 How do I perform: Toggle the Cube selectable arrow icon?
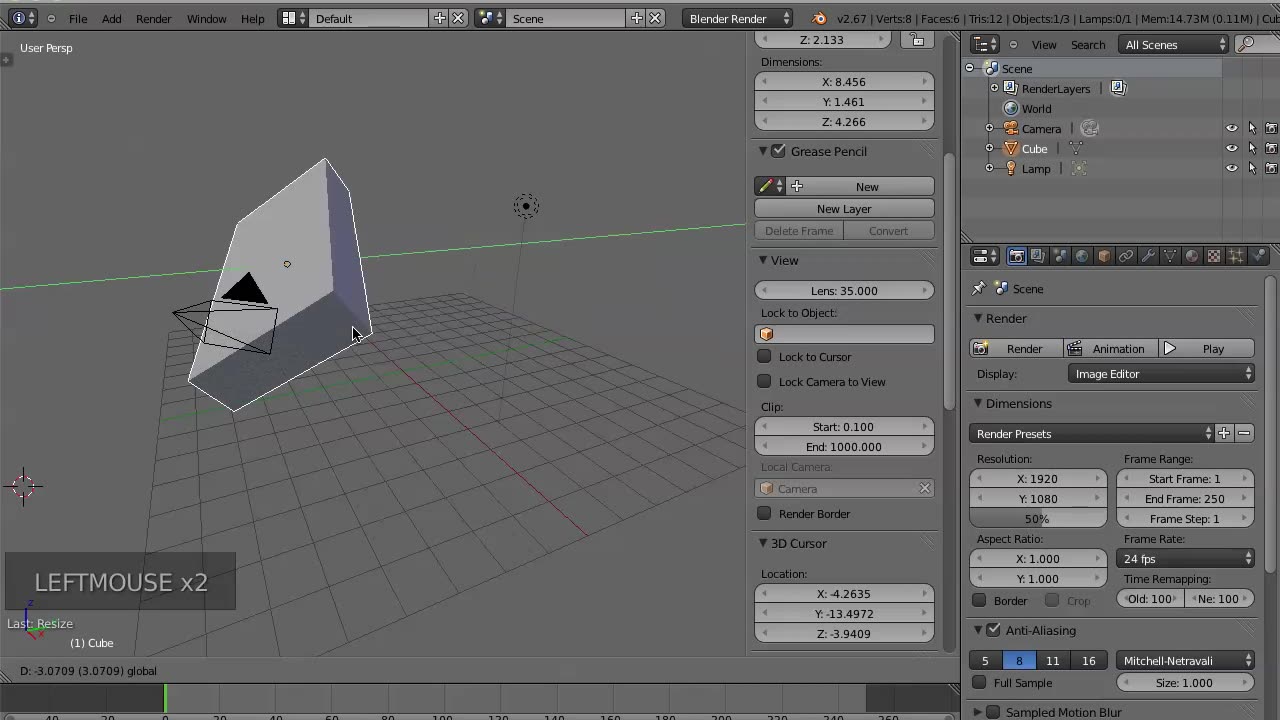pyautogui.click(x=1252, y=148)
